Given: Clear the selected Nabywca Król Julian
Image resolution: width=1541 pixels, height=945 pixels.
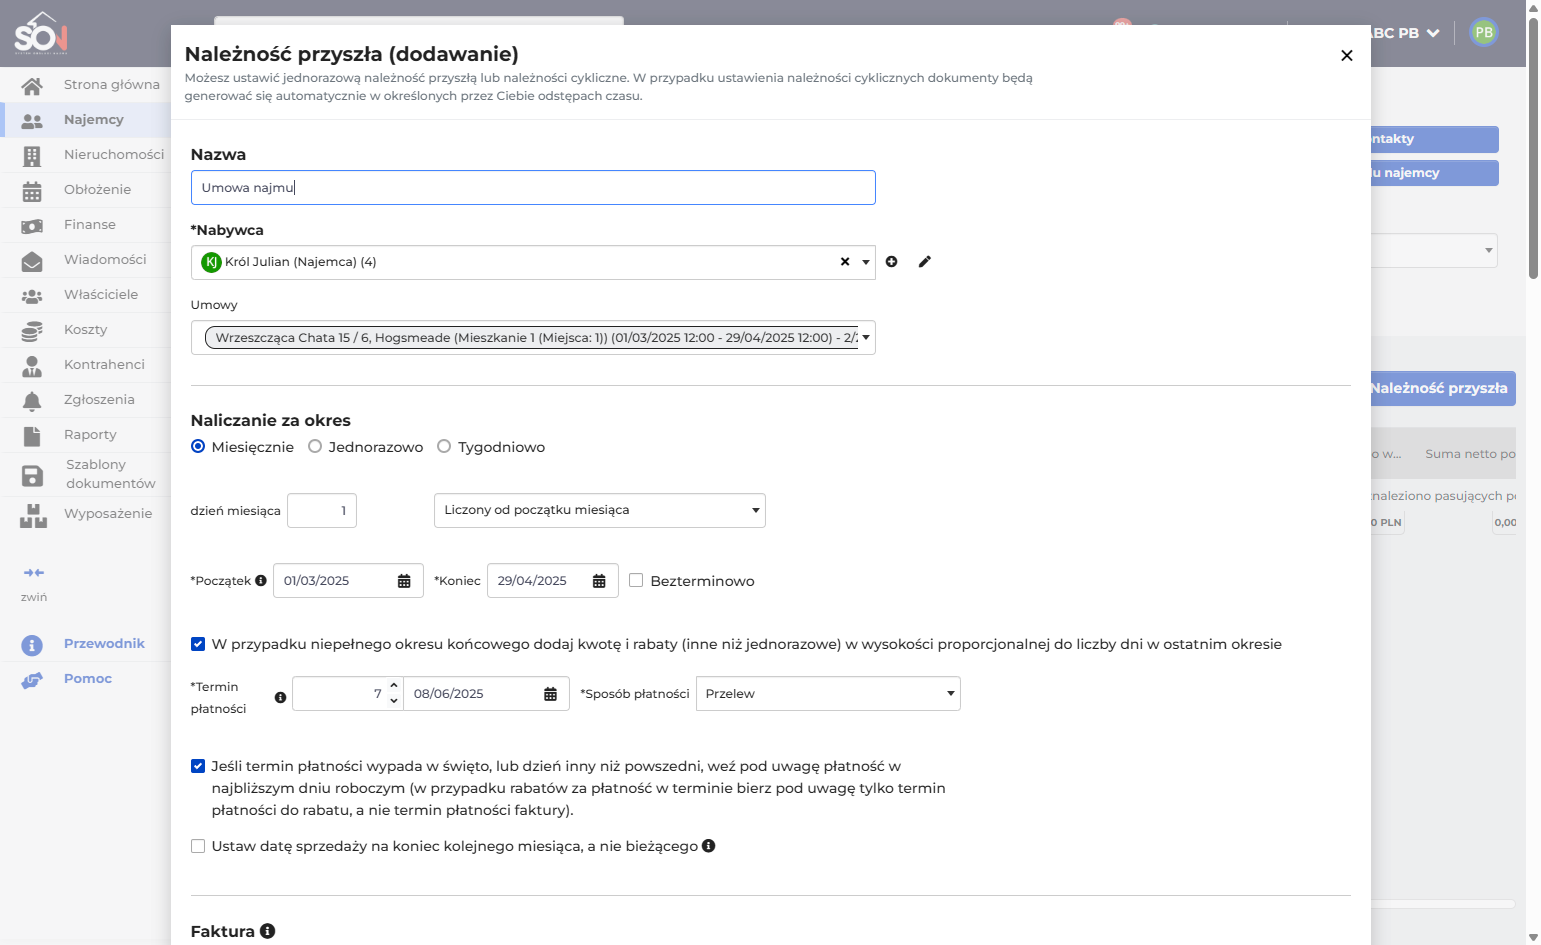Looking at the screenshot, I should click(845, 262).
